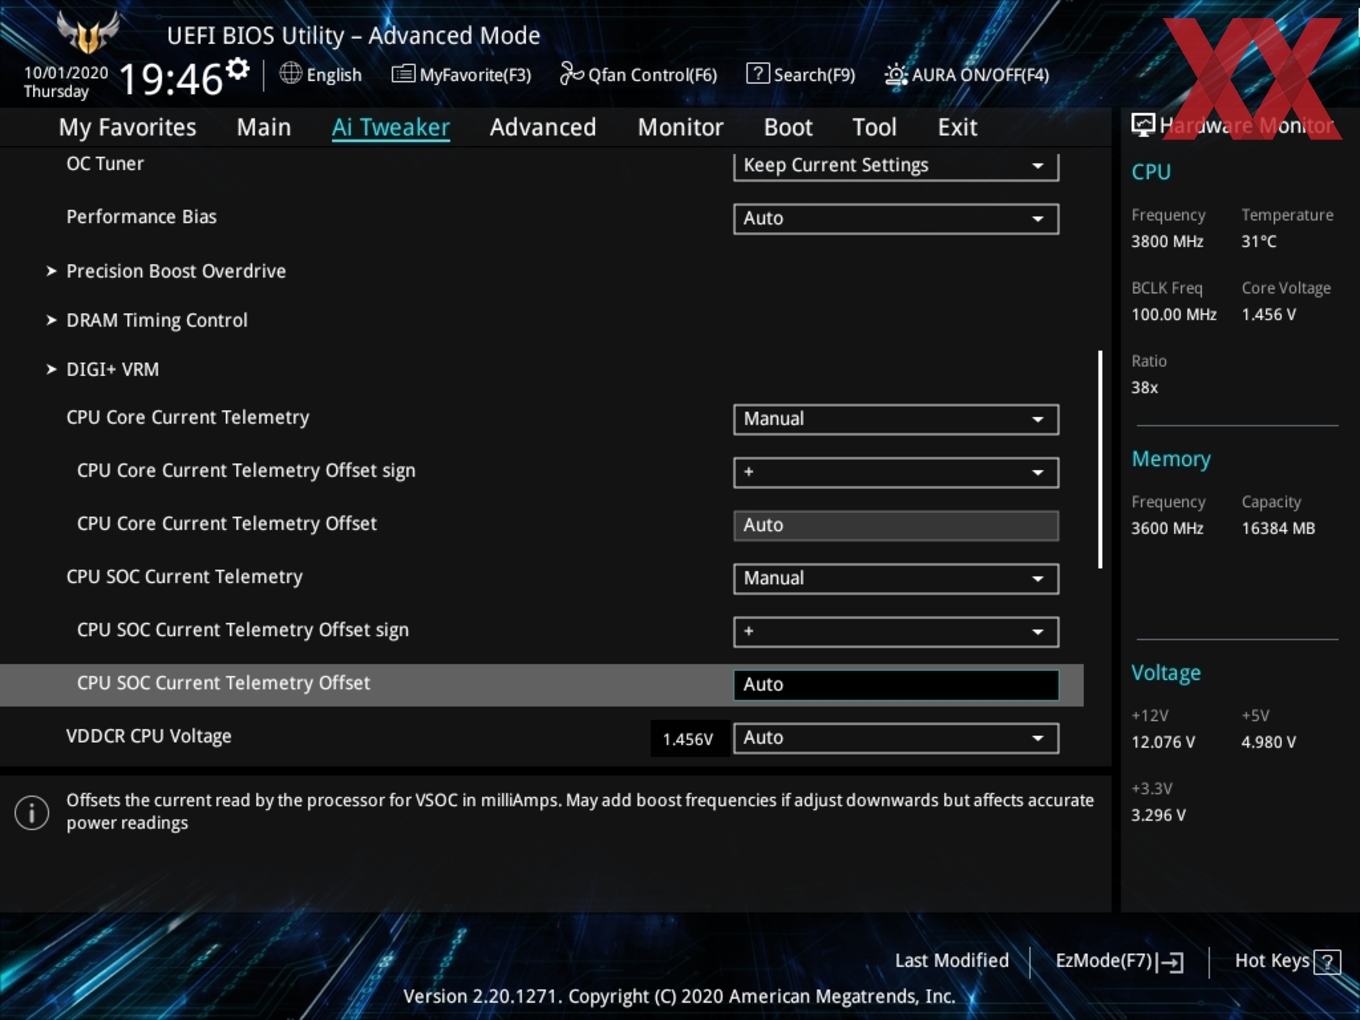Click the 10/01/2020 date text
Viewport: 1360px width, 1020px height.
(x=66, y=73)
